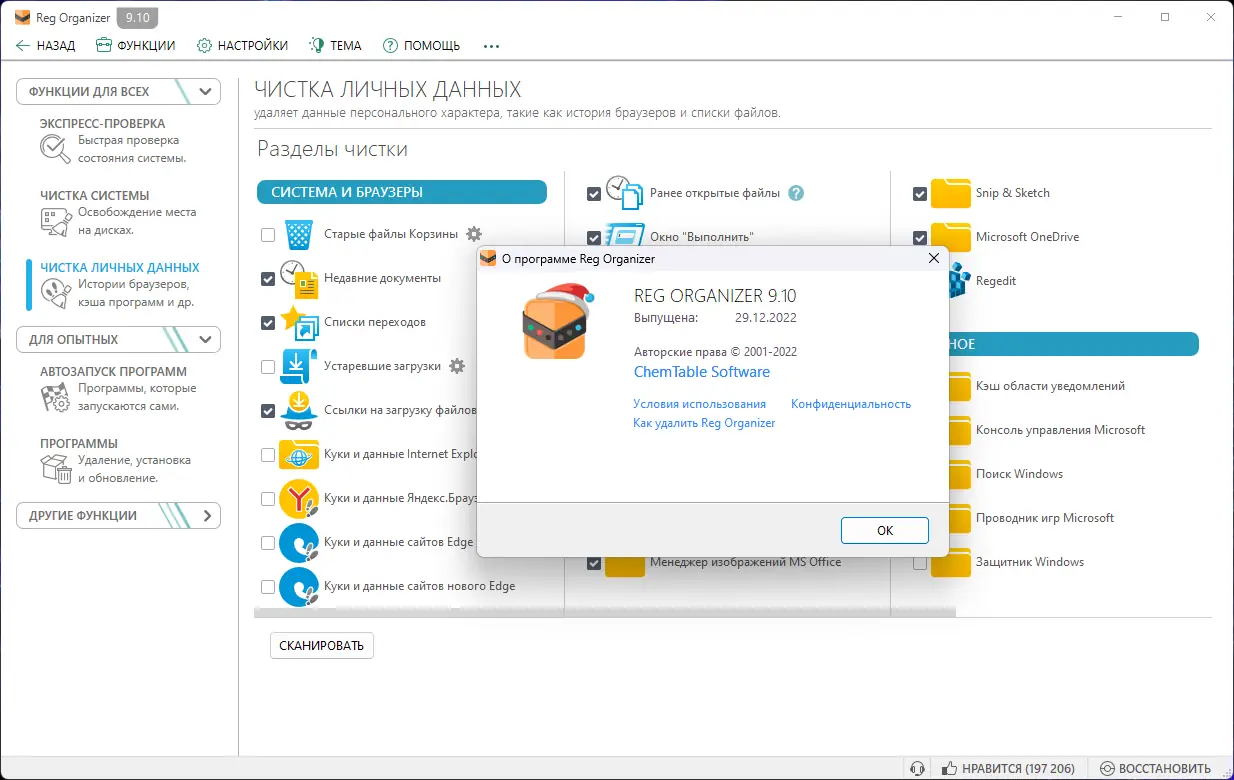The width and height of the screenshot is (1234, 780).
Task: Click the Snip & Sketch folder icon
Action: pyautogui.click(x=951, y=194)
